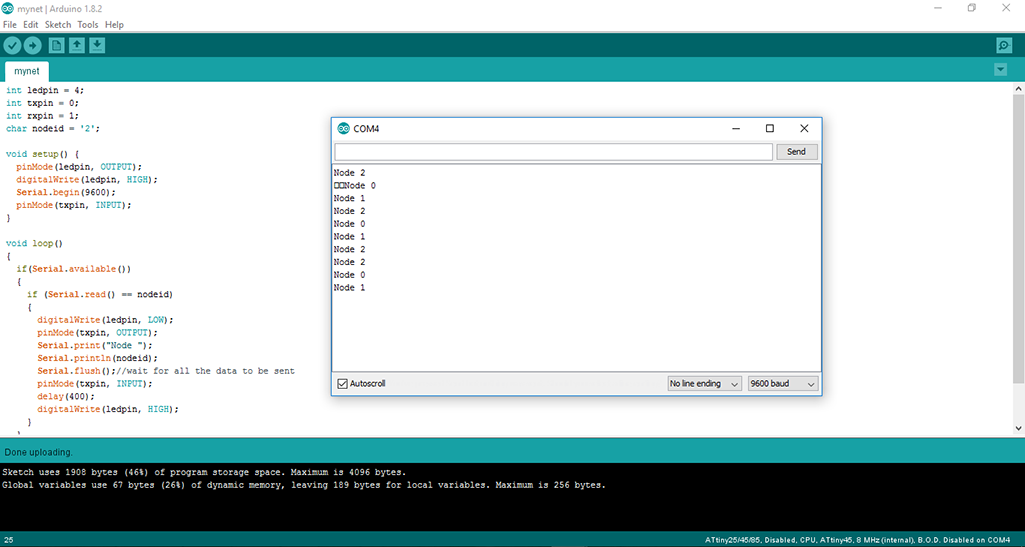The image size is (1025, 547).
Task: Click the first 'Node 2' serial output line
Action: [350, 173]
